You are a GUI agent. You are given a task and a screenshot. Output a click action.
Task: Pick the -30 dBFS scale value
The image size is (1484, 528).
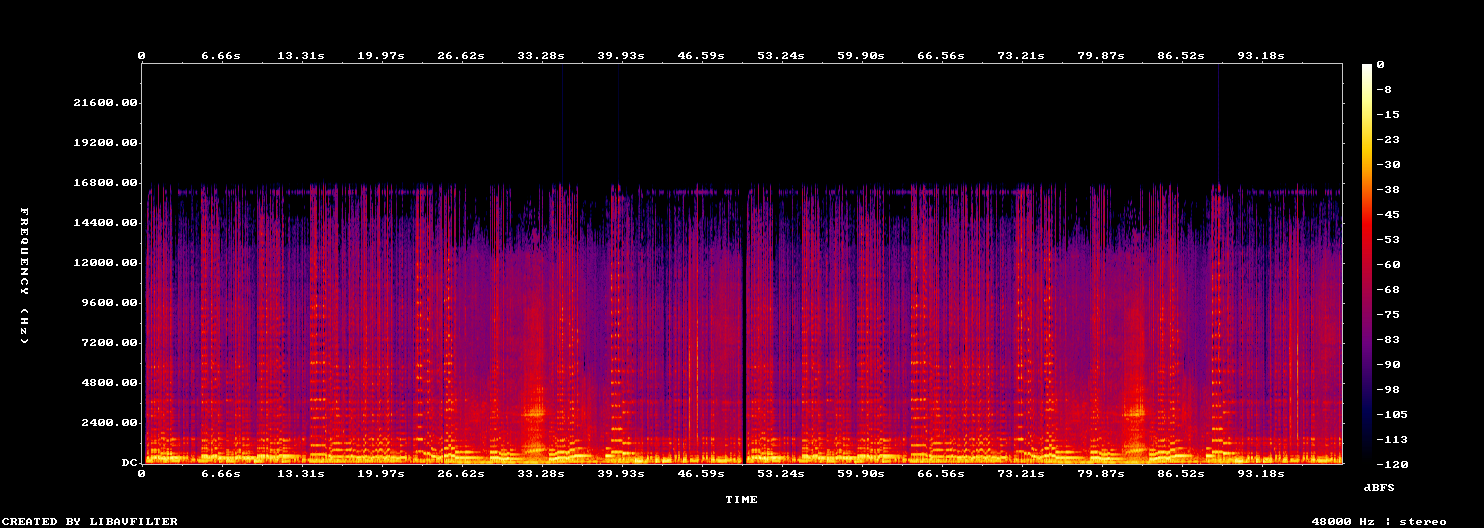tap(1387, 164)
